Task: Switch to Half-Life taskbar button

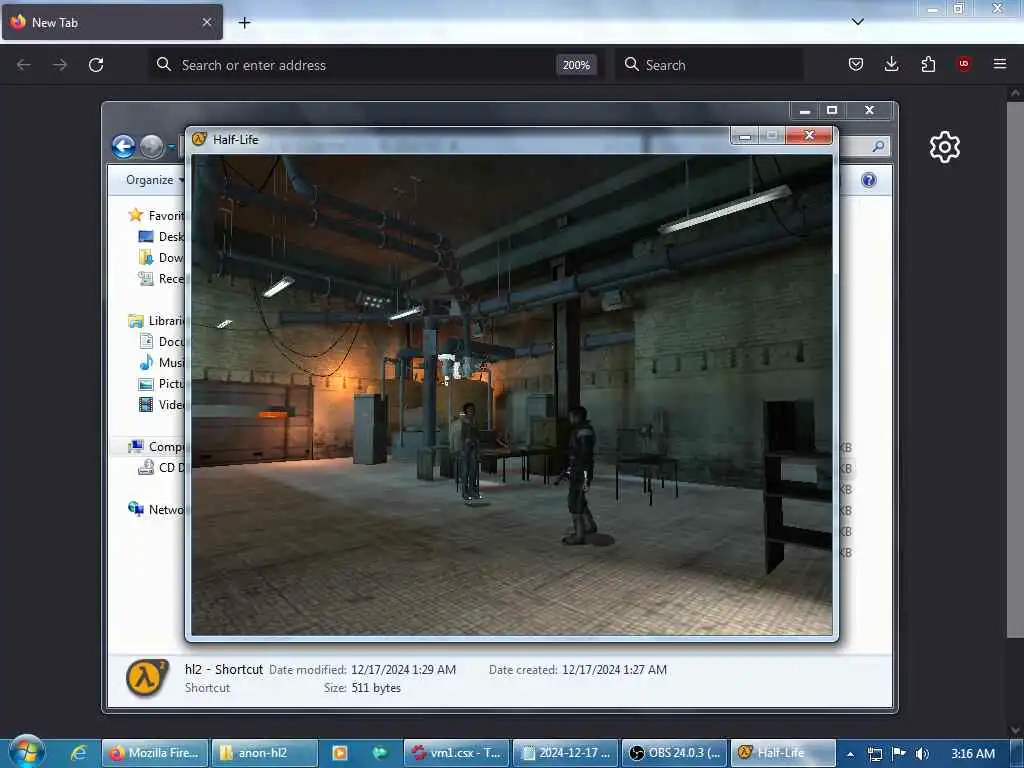Action: coord(783,753)
